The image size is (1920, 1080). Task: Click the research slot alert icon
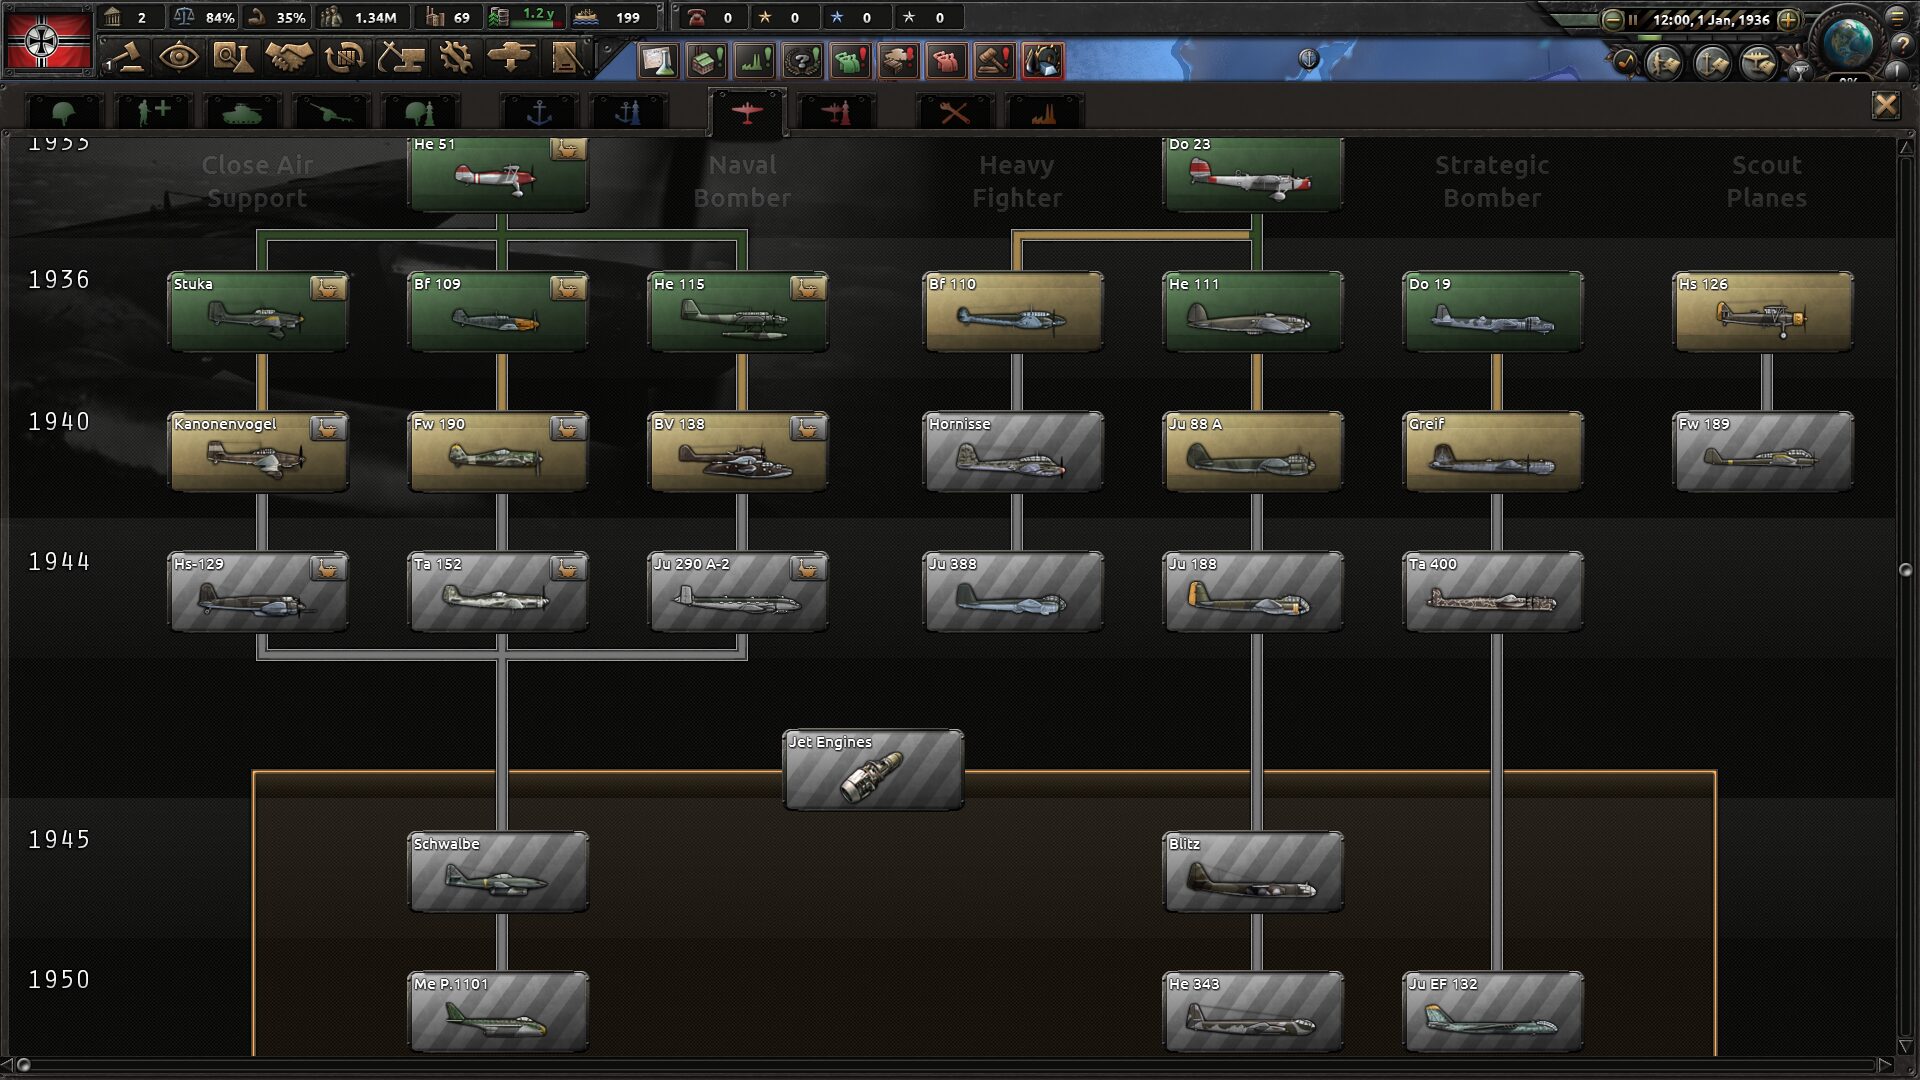pos(658,61)
